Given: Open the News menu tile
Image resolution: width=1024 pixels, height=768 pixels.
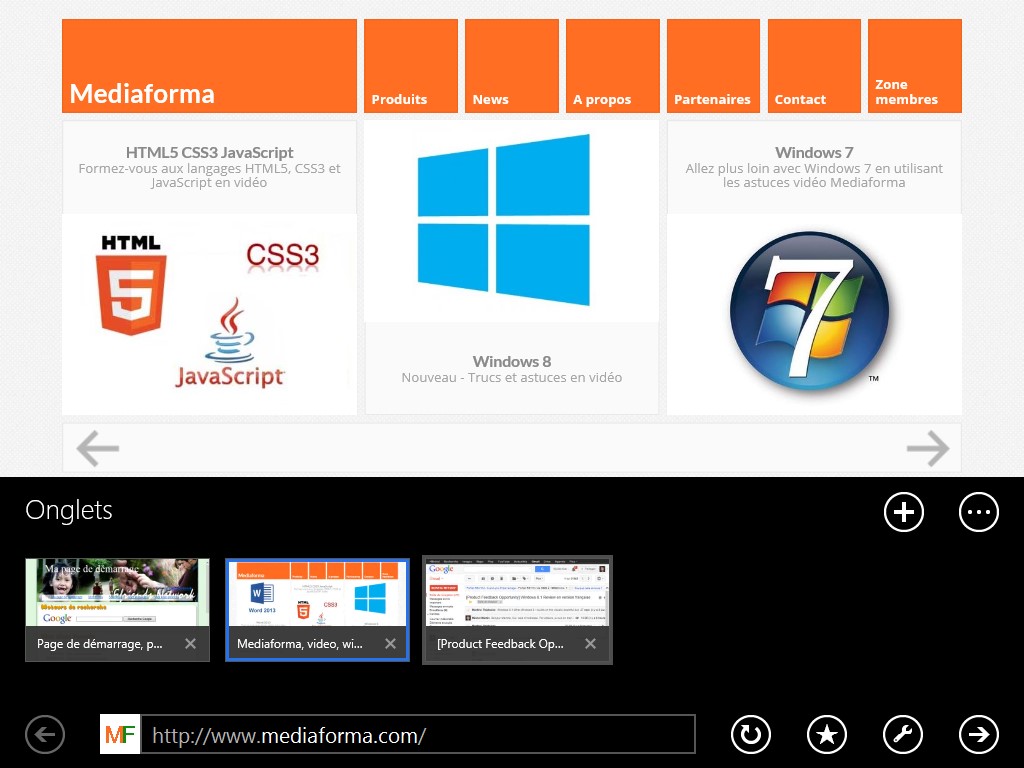Looking at the screenshot, I should [512, 66].
